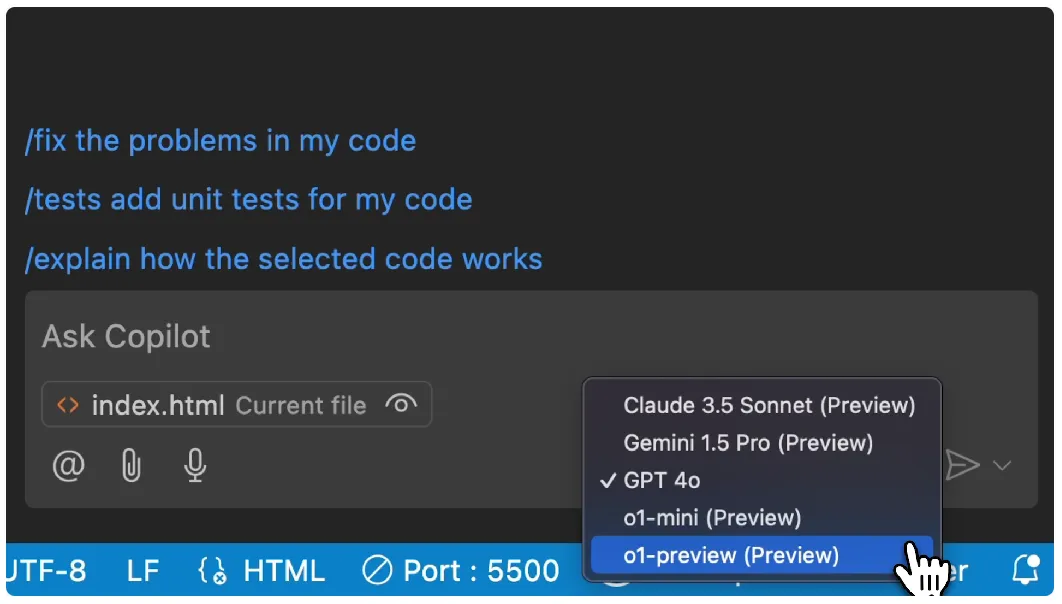Send the message using the arrow icon
Image resolution: width=1062 pixels, height=604 pixels.
point(962,465)
